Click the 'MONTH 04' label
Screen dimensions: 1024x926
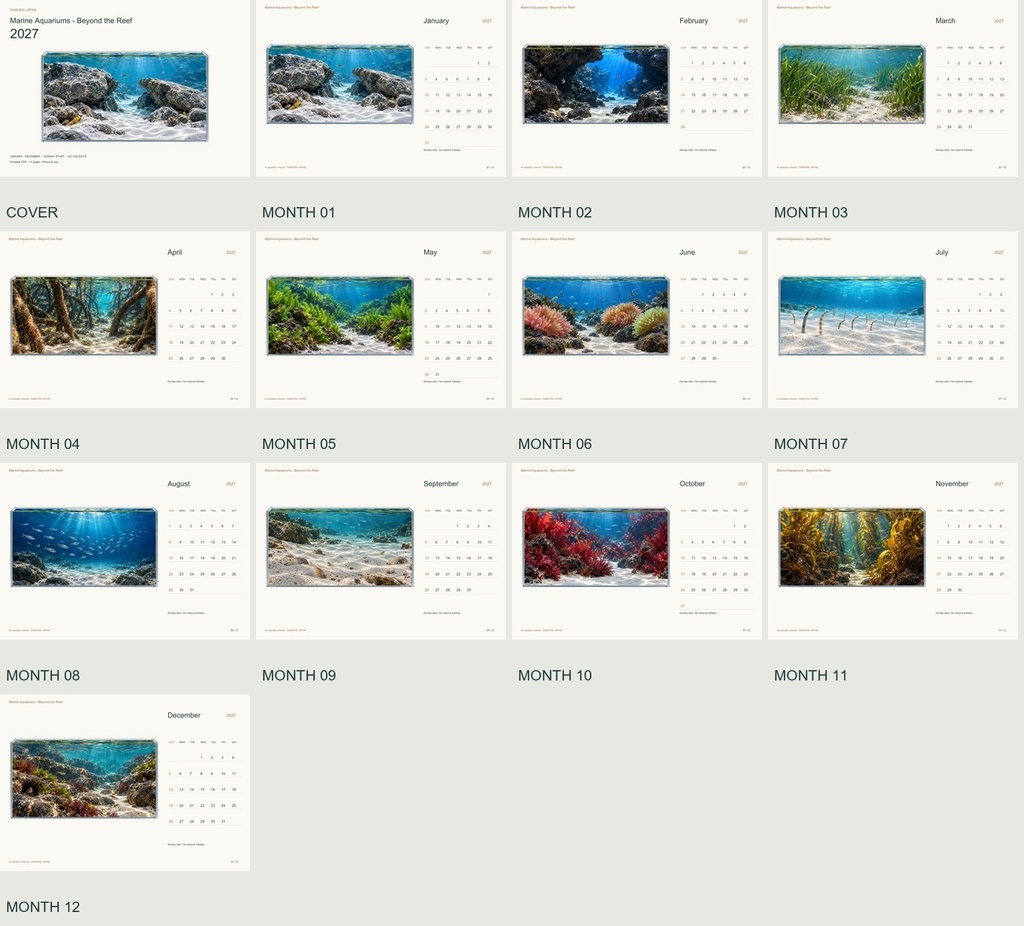click(42, 444)
